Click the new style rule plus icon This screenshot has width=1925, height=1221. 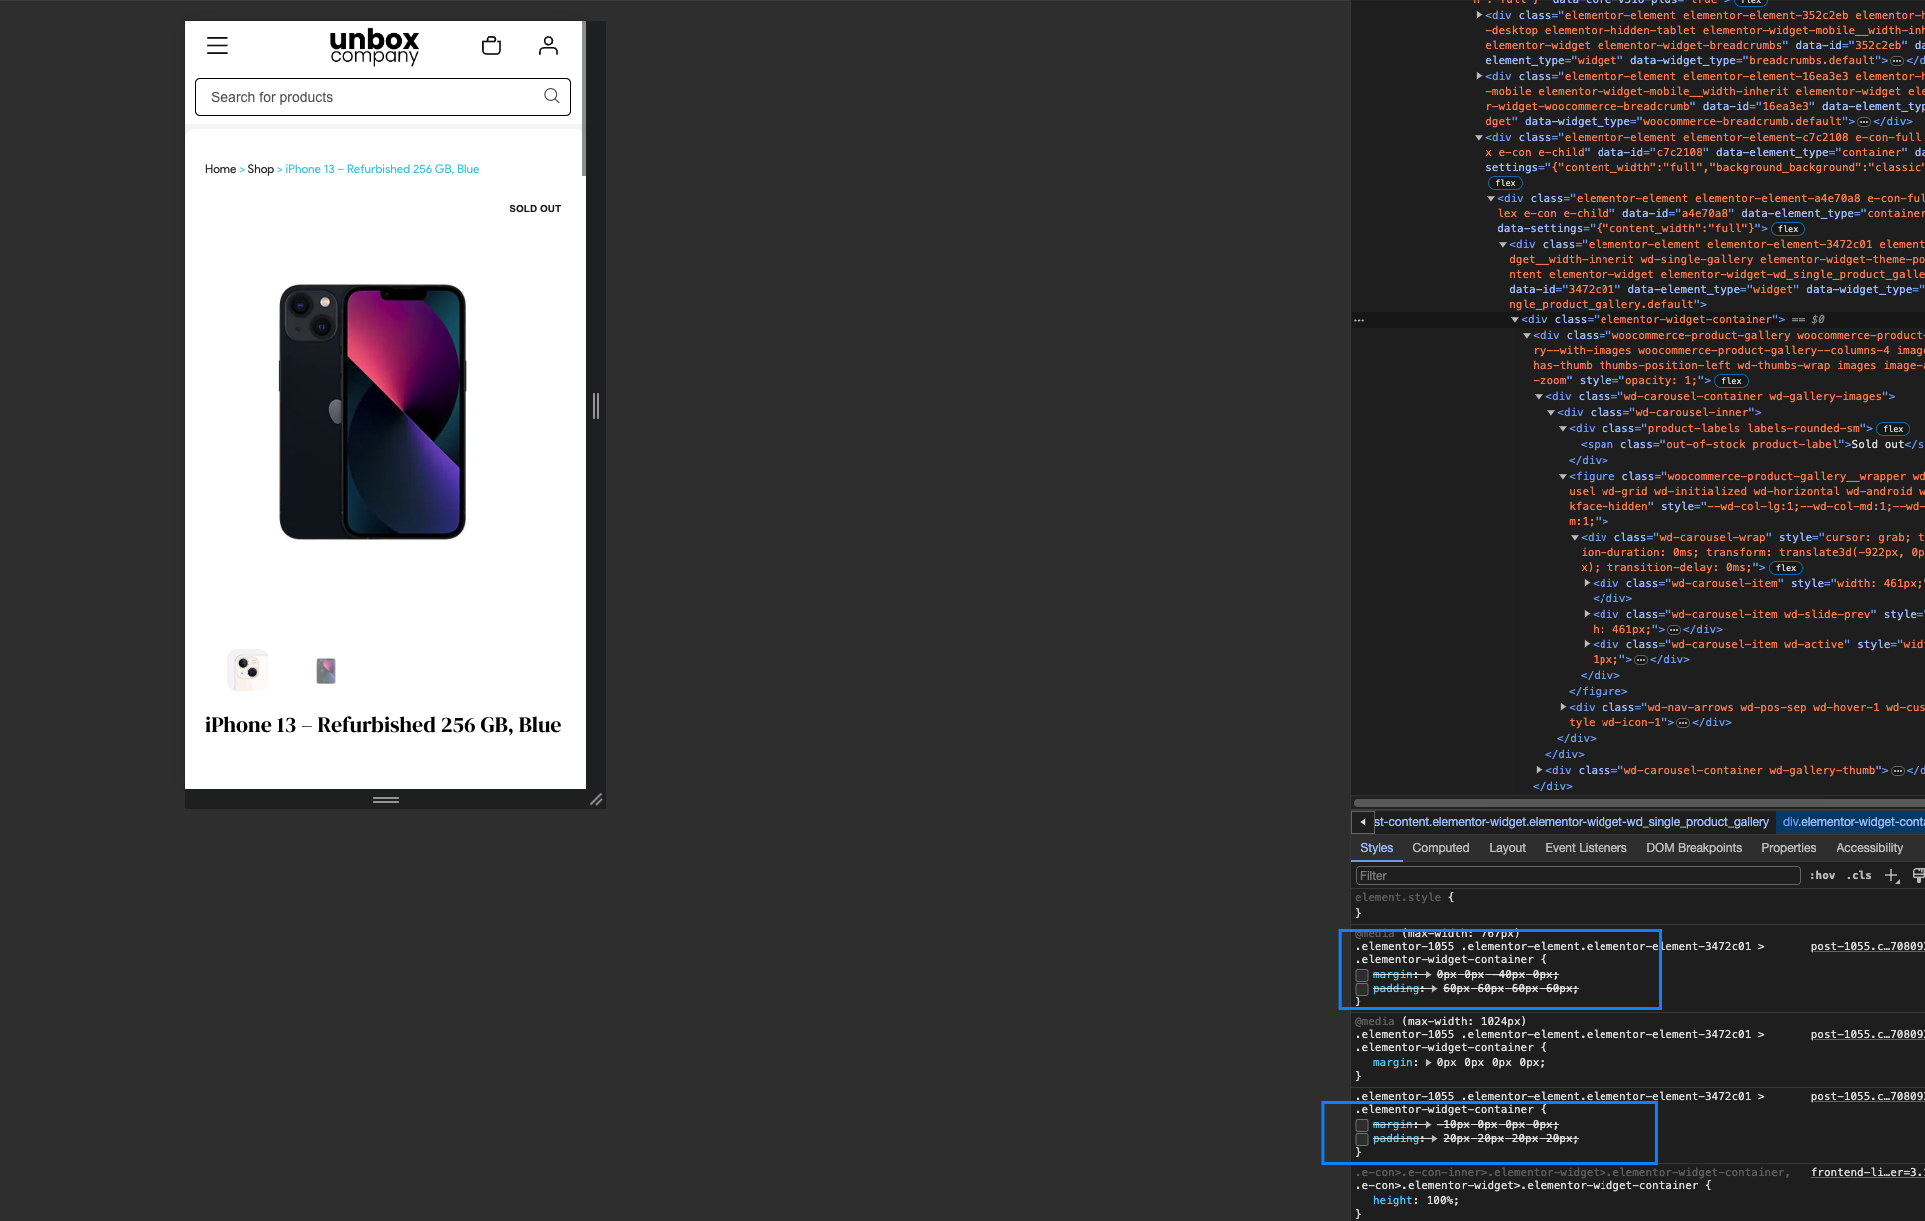coord(1891,875)
